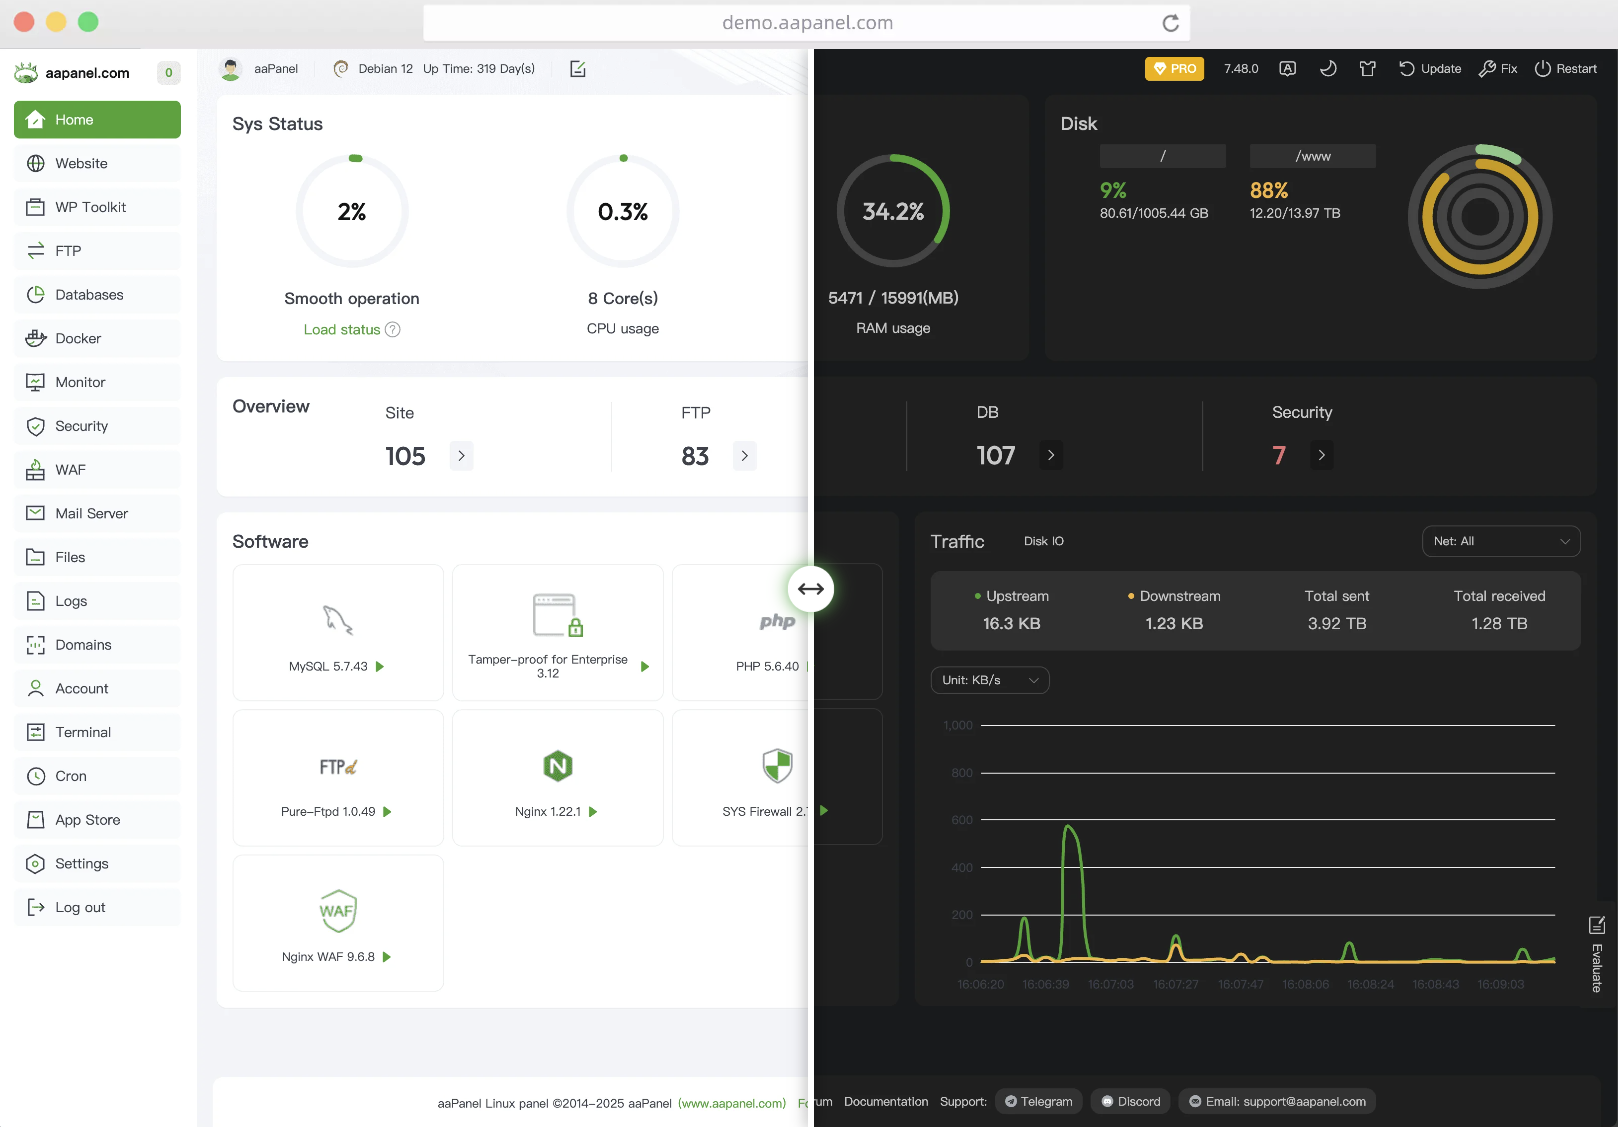Image resolution: width=1623 pixels, height=1127 pixels.
Task: Open the Net: All dropdown
Action: pos(1500,541)
